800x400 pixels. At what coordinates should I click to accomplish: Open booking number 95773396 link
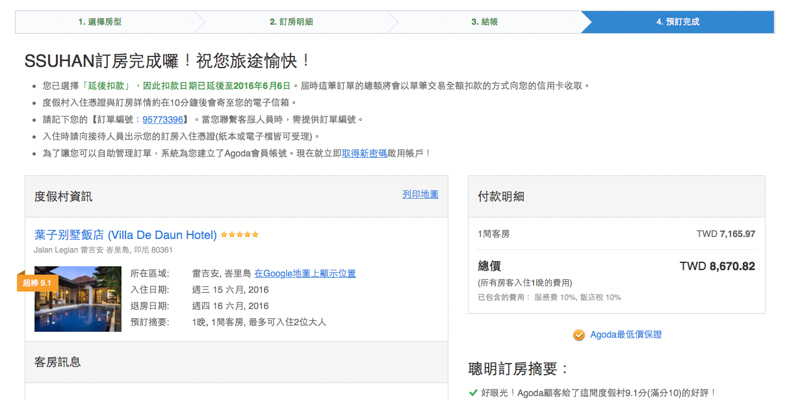[x=163, y=119]
